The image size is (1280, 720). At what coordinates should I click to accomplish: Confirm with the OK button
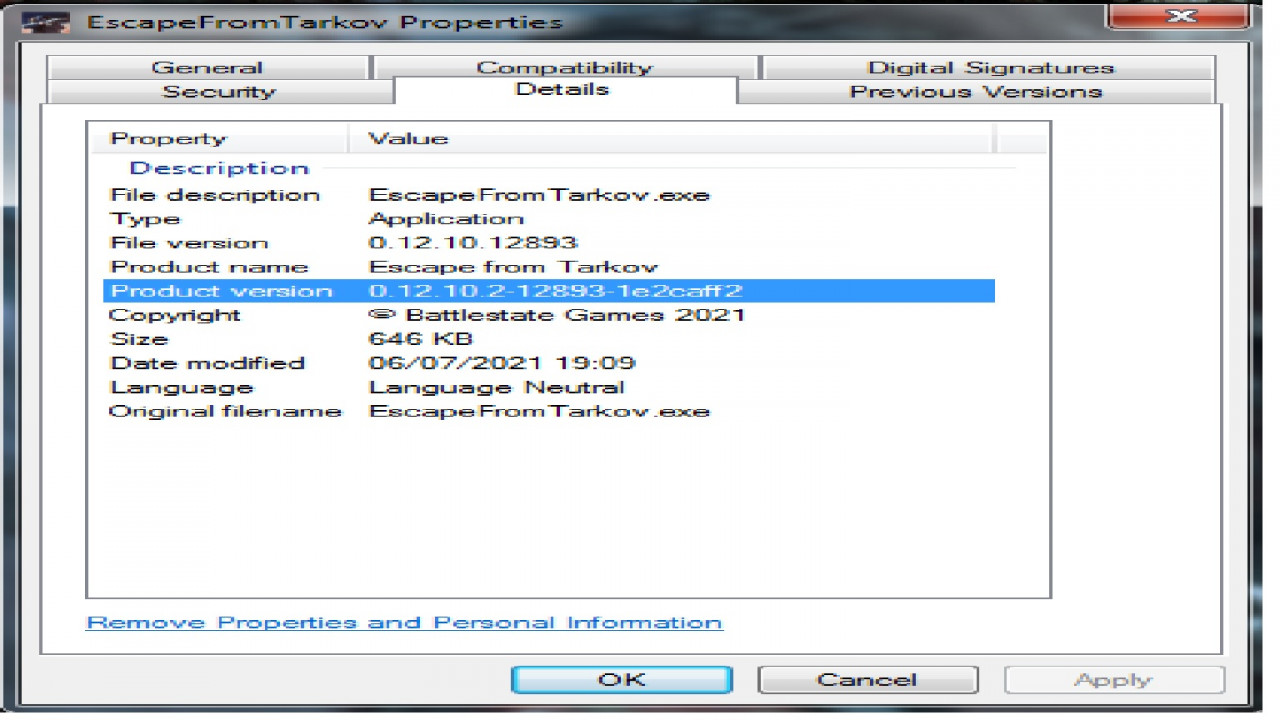(x=622, y=680)
